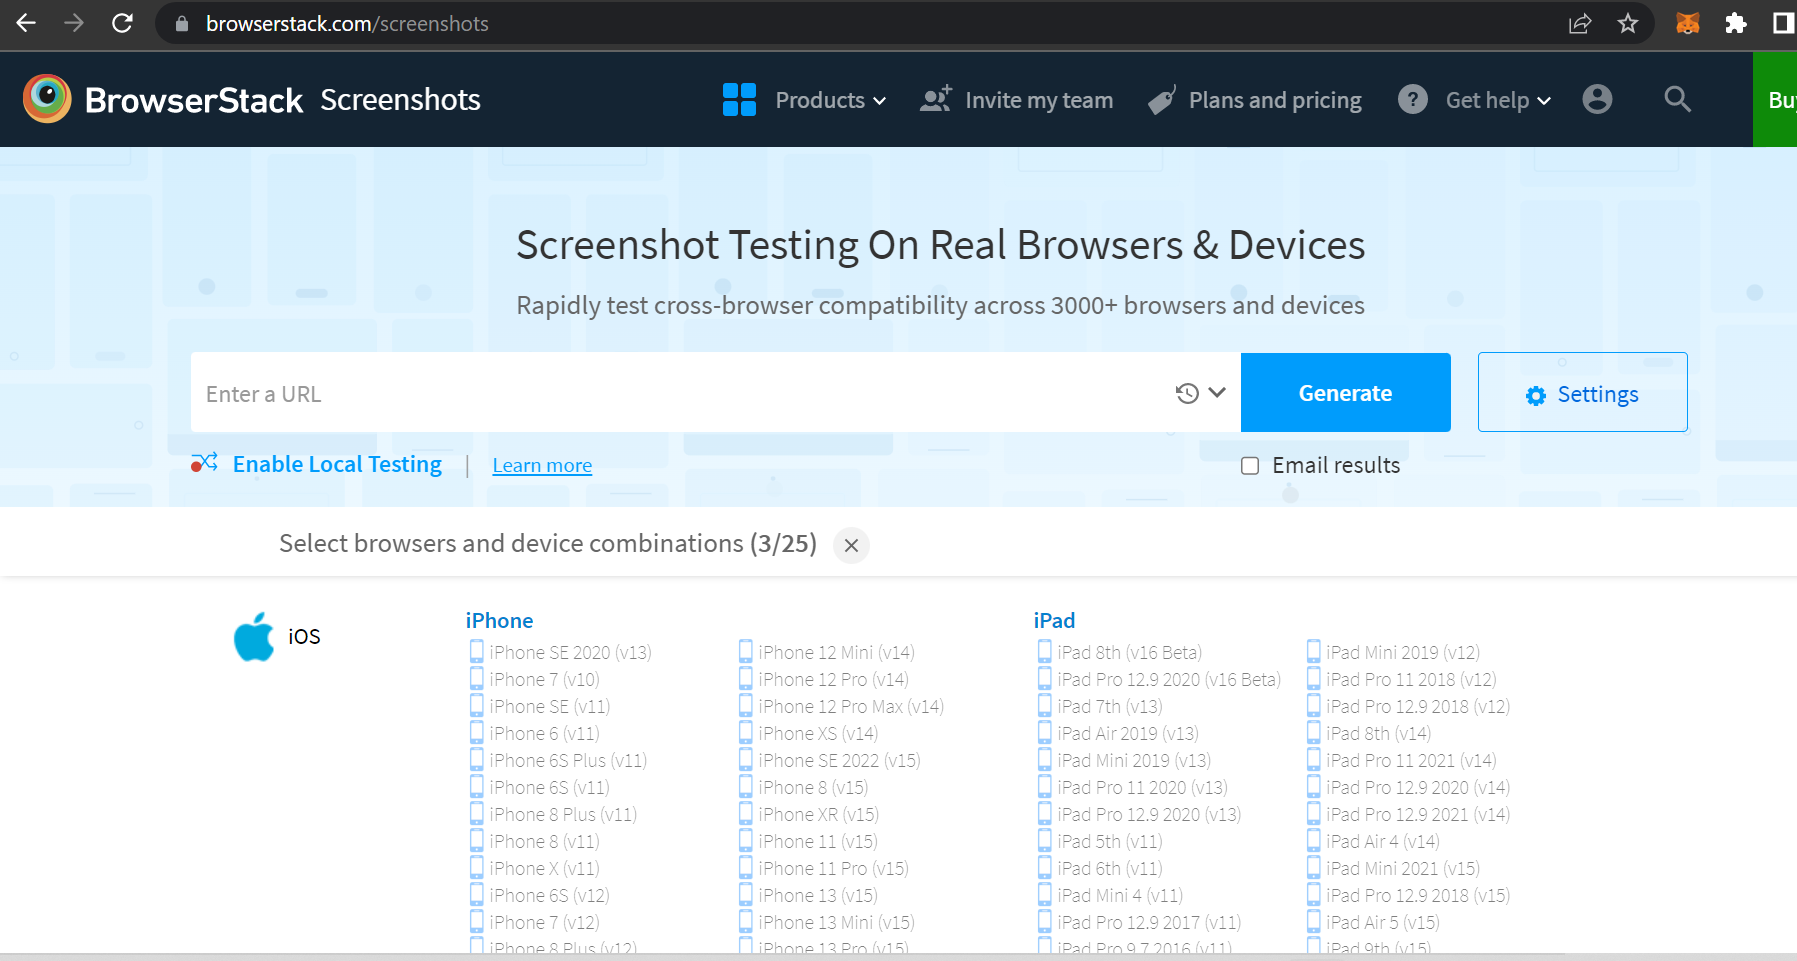
Task: Click the blue Generate button
Action: (x=1345, y=392)
